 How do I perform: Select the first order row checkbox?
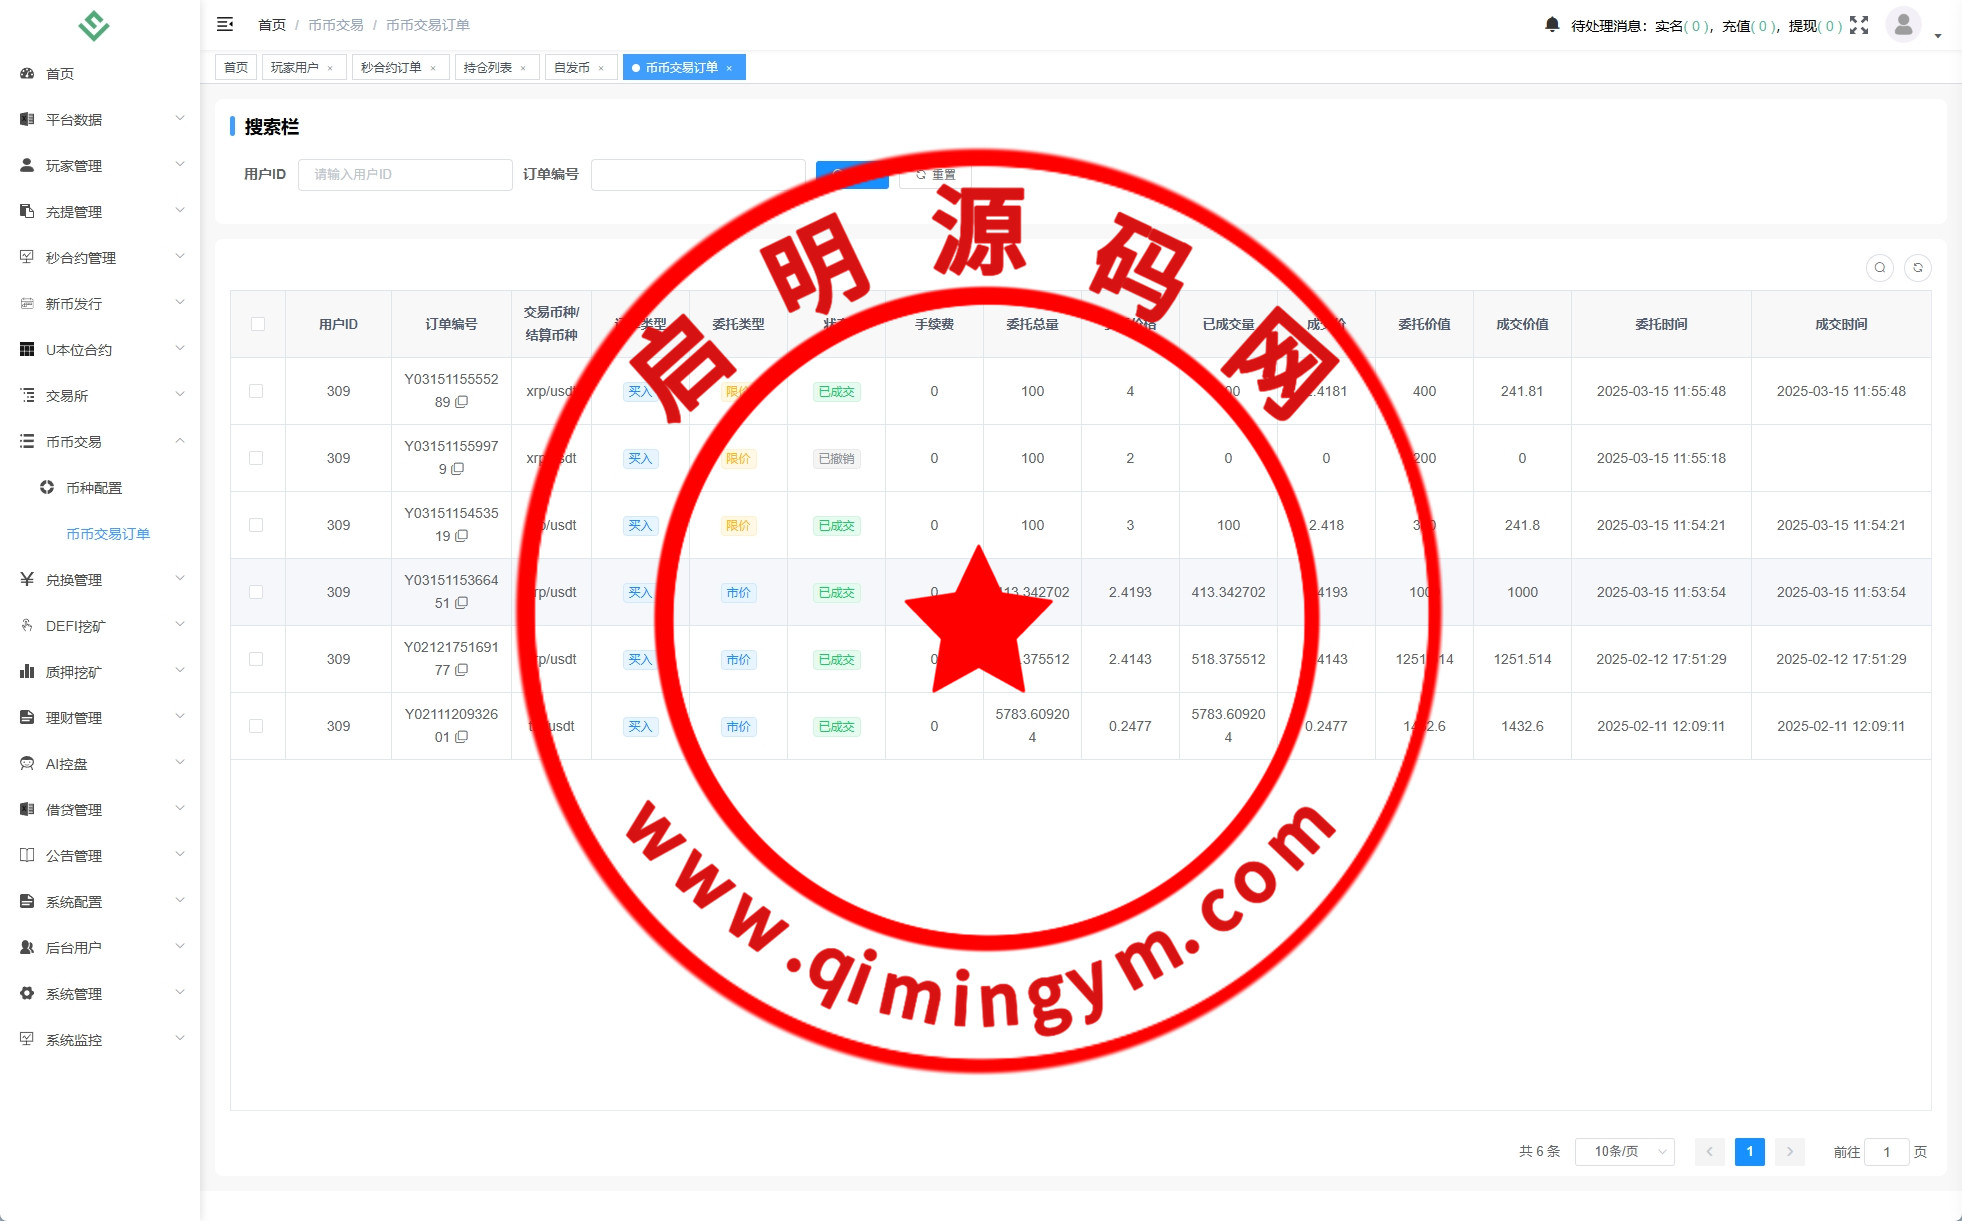click(x=256, y=391)
